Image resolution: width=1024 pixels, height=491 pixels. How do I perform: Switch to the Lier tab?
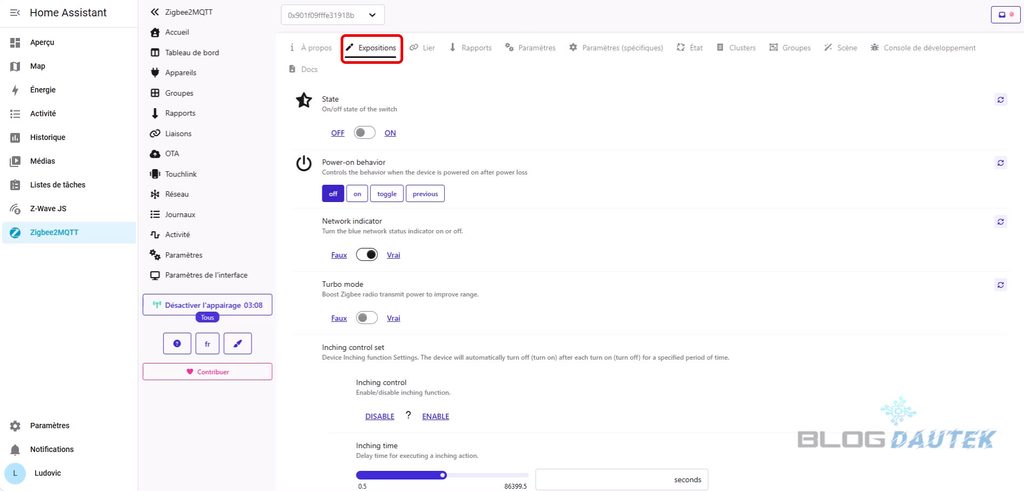click(x=422, y=48)
